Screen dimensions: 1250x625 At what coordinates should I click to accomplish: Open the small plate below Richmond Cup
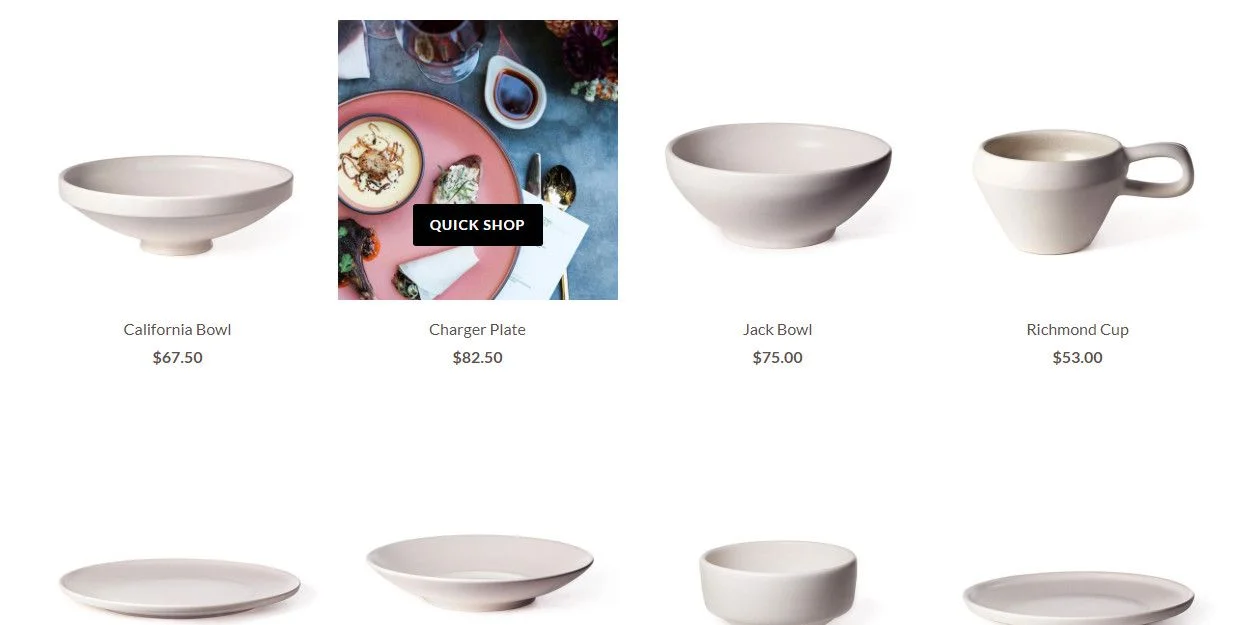click(1078, 598)
